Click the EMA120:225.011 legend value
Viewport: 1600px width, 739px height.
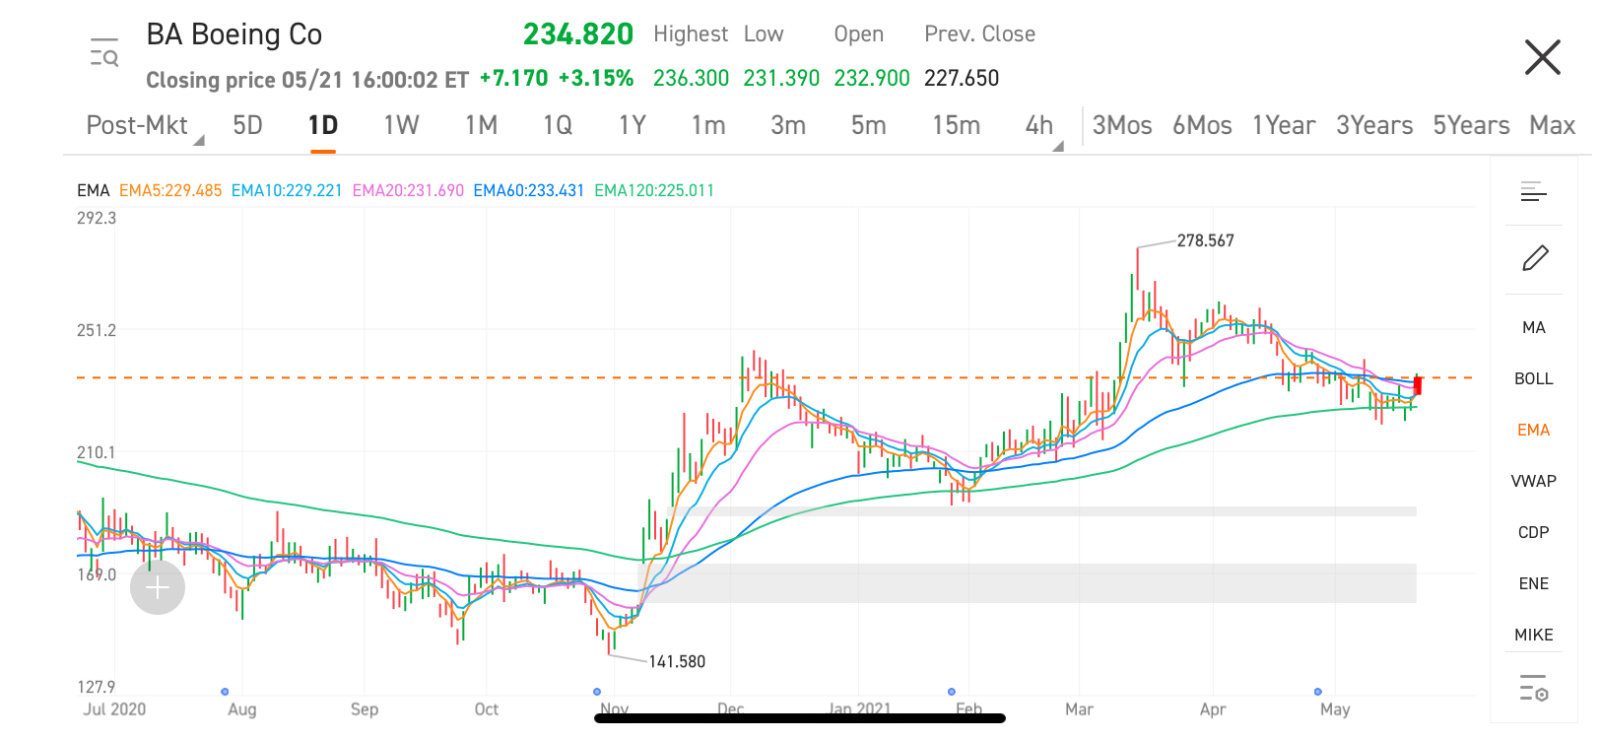click(654, 190)
